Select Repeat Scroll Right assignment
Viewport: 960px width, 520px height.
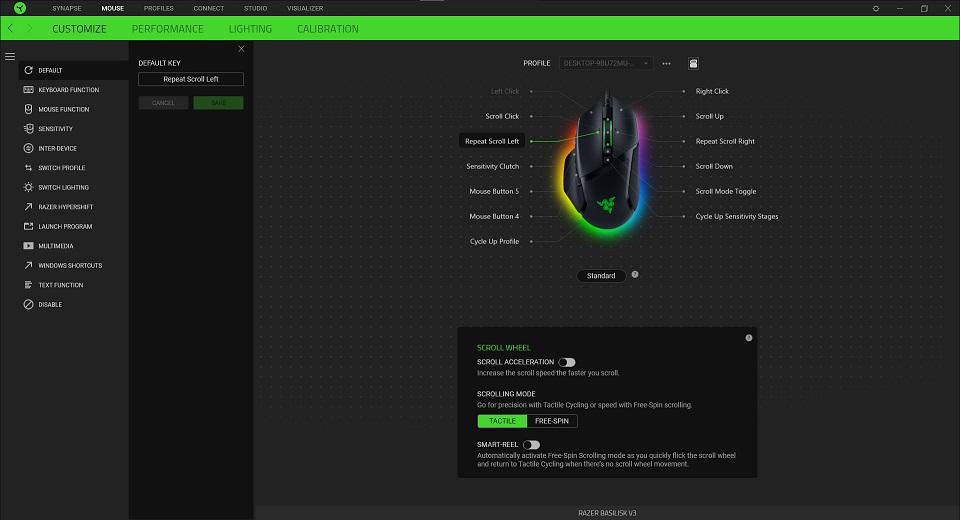725,141
